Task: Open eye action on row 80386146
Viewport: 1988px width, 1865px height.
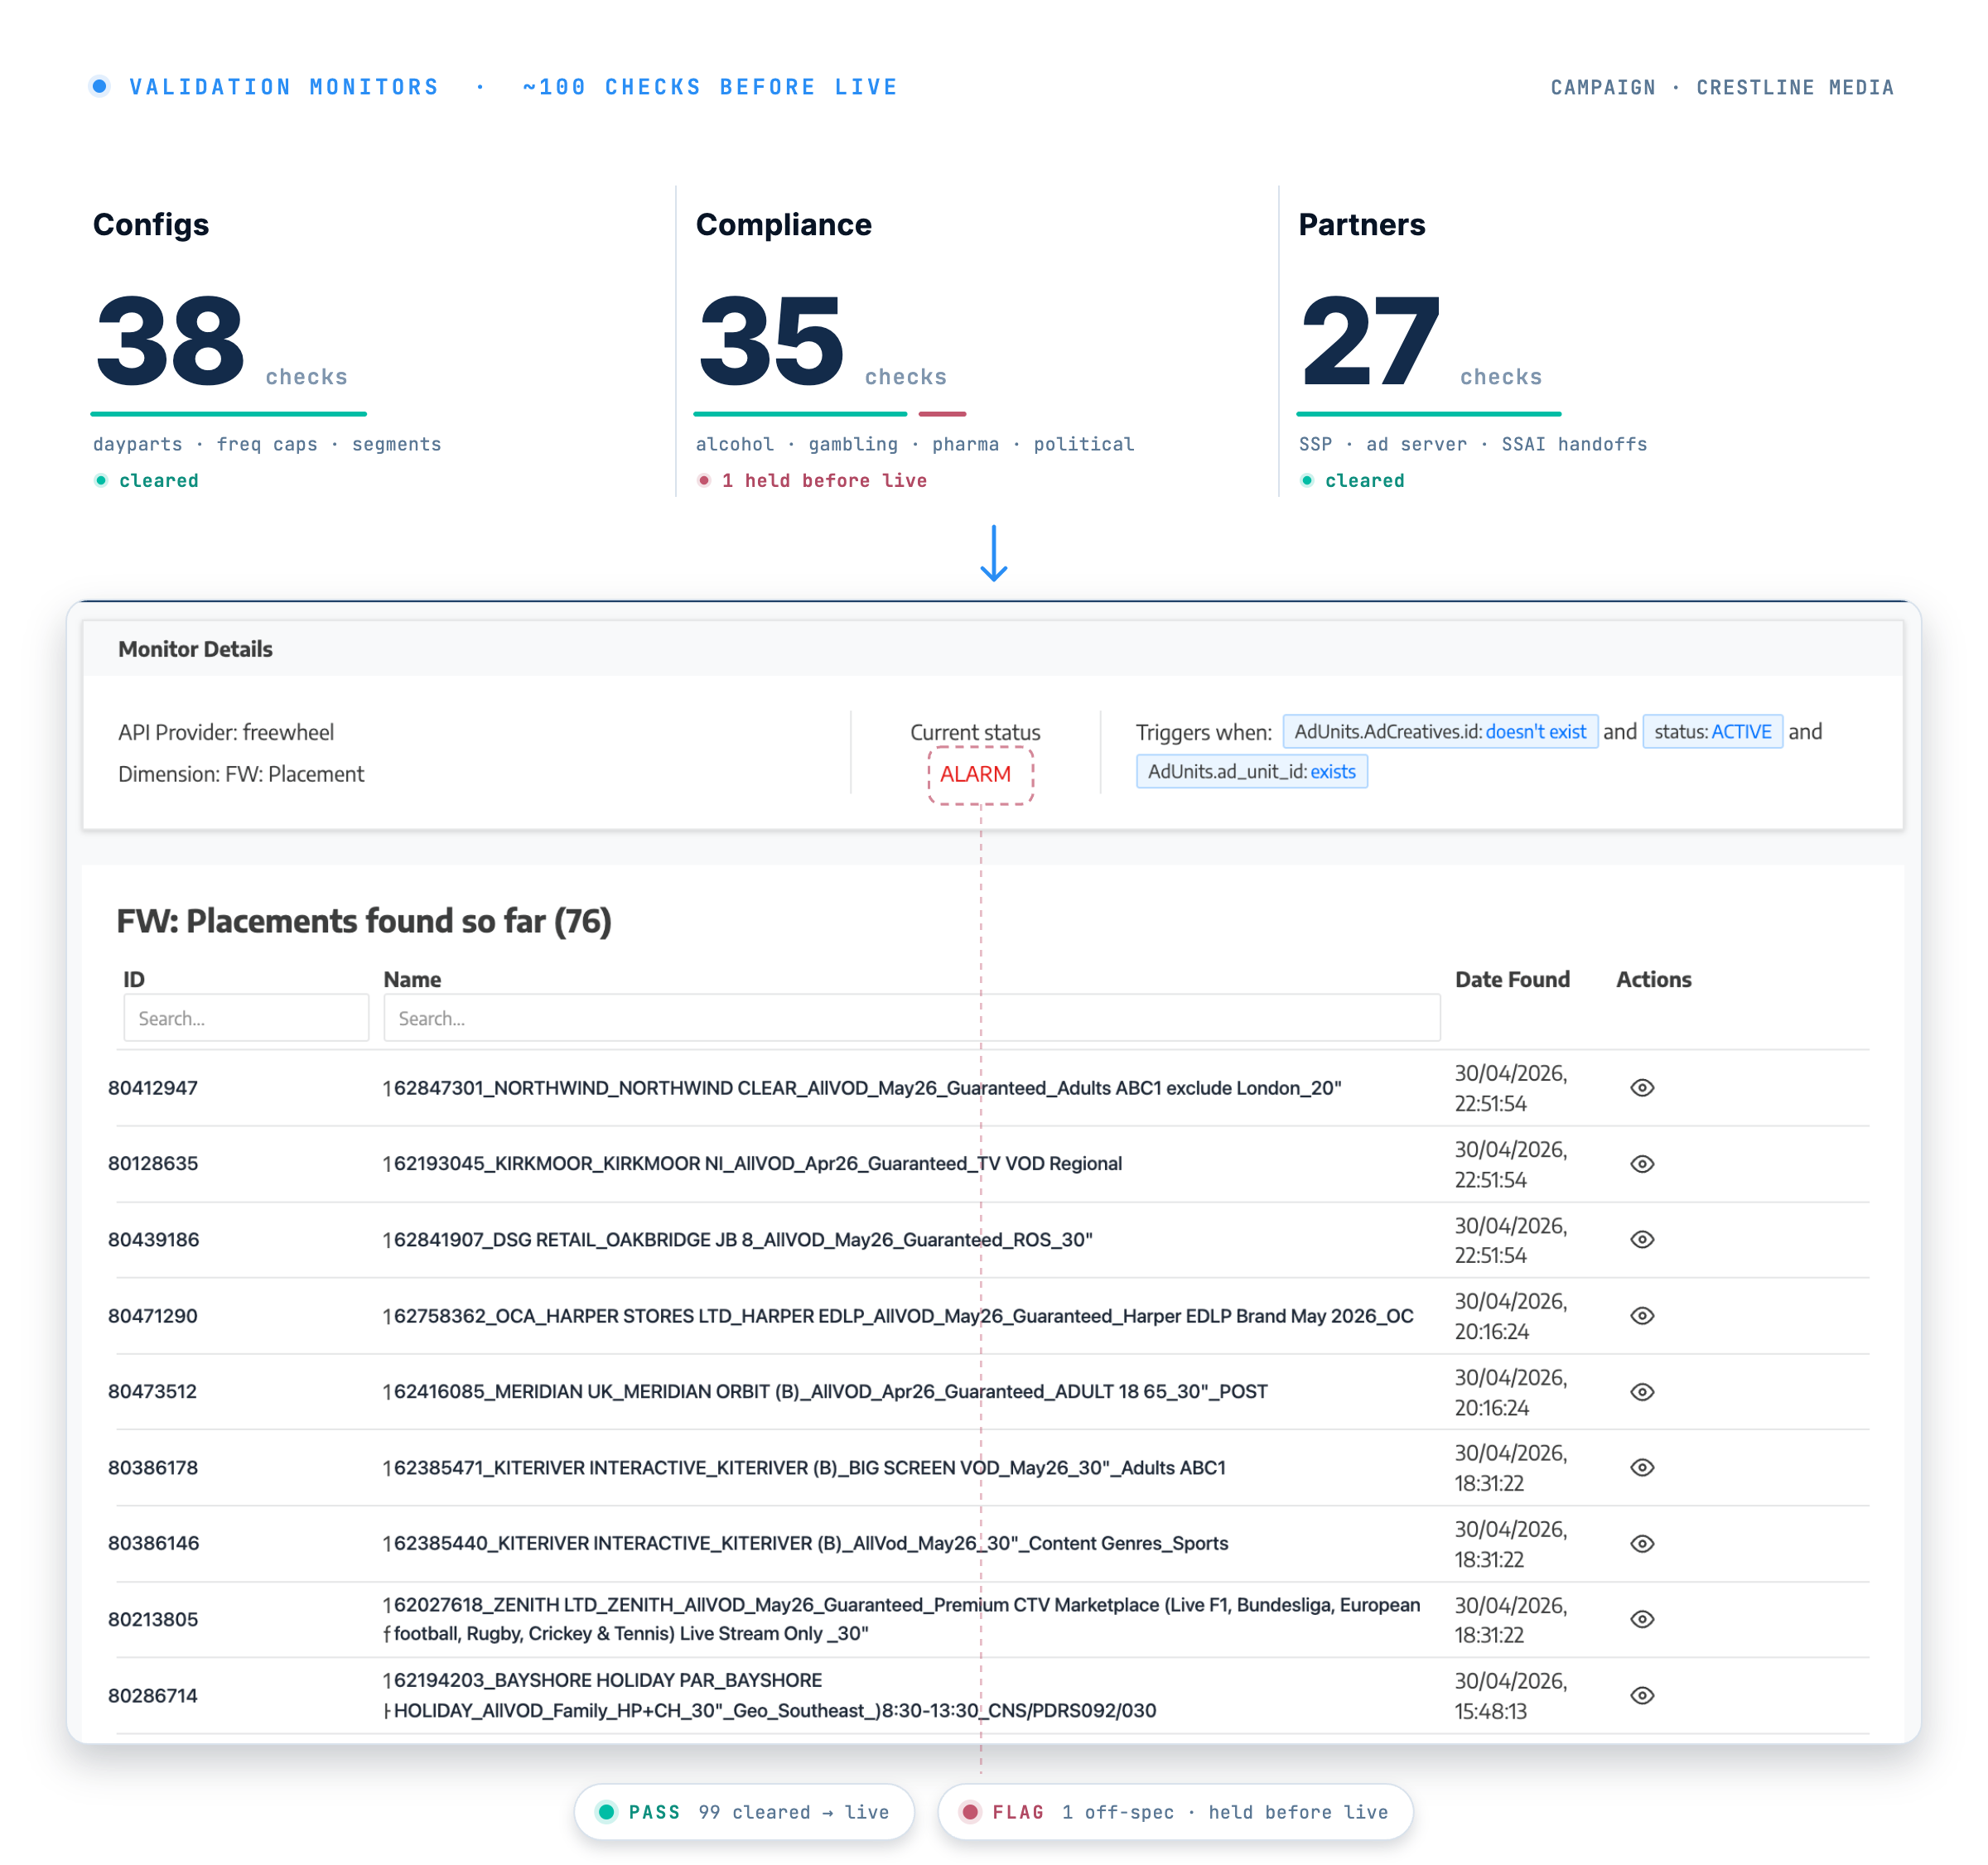Action: point(1641,1543)
